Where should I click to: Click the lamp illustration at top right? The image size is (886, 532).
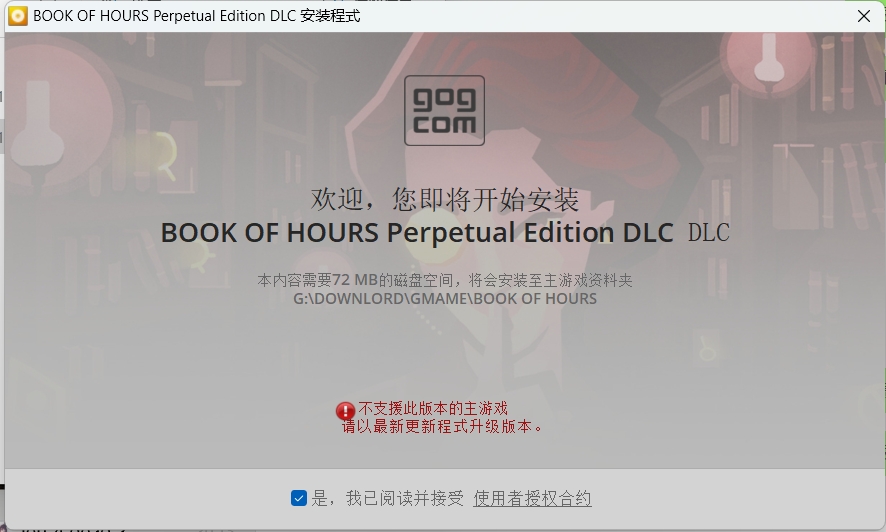pyautogui.click(x=769, y=59)
